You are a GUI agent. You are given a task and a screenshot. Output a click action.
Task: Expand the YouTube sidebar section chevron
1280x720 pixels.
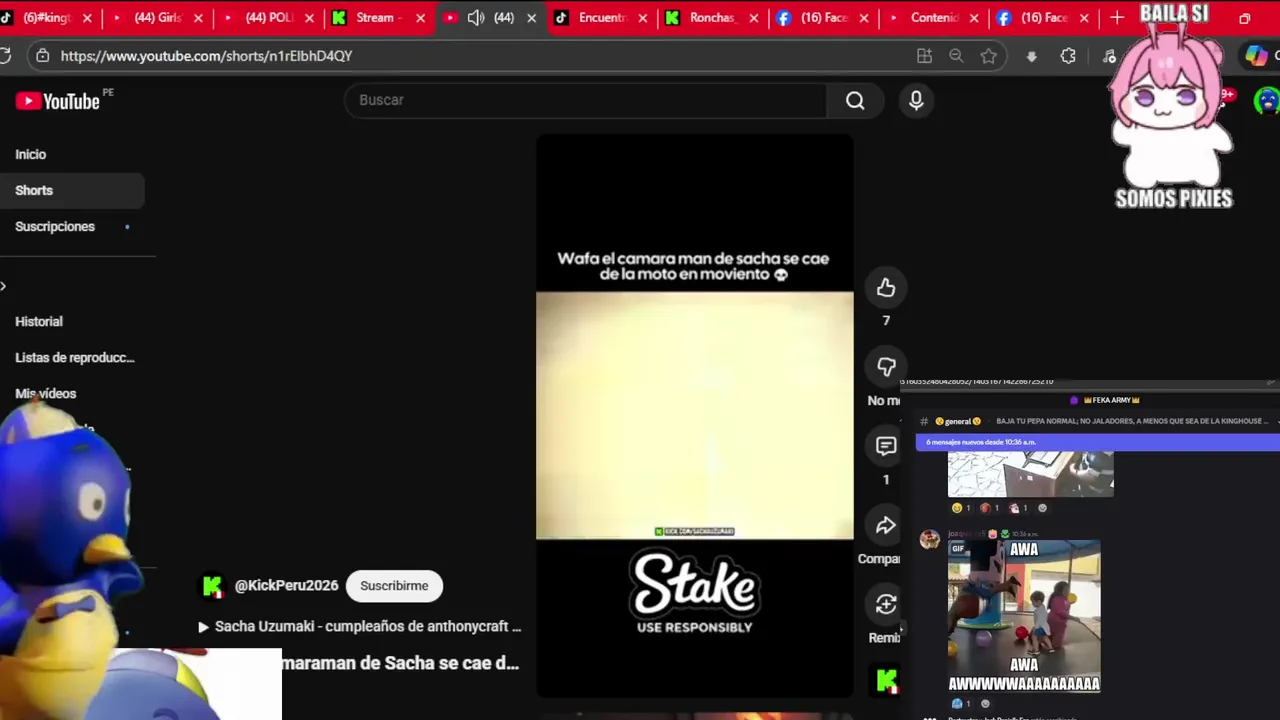pyautogui.click(x=3, y=287)
